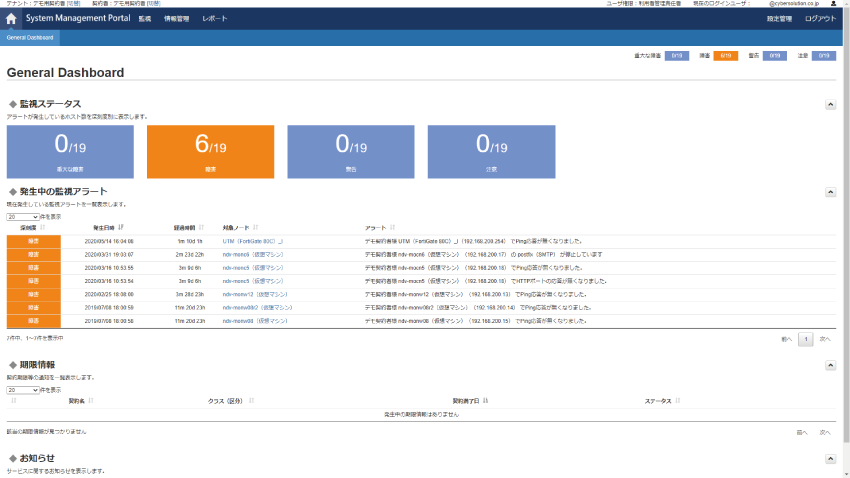Sort alerts by アラート column icon
850x478 pixels.
coord(392,228)
